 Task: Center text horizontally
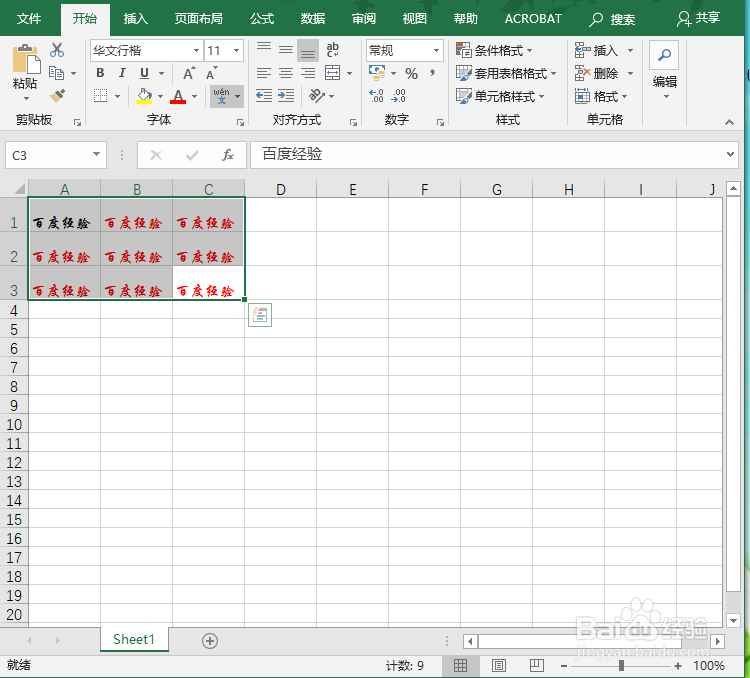coord(286,73)
